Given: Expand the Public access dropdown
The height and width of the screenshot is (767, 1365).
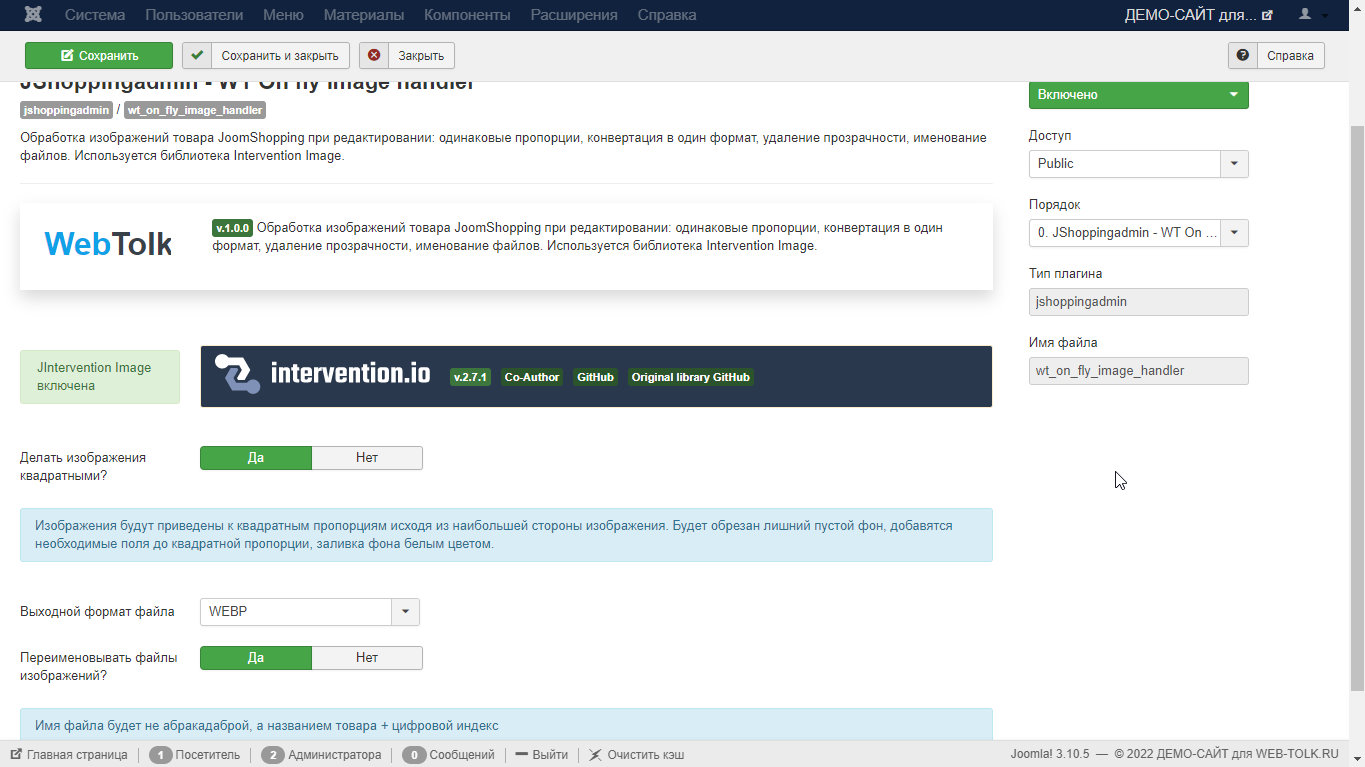Looking at the screenshot, I should pos(1234,164).
